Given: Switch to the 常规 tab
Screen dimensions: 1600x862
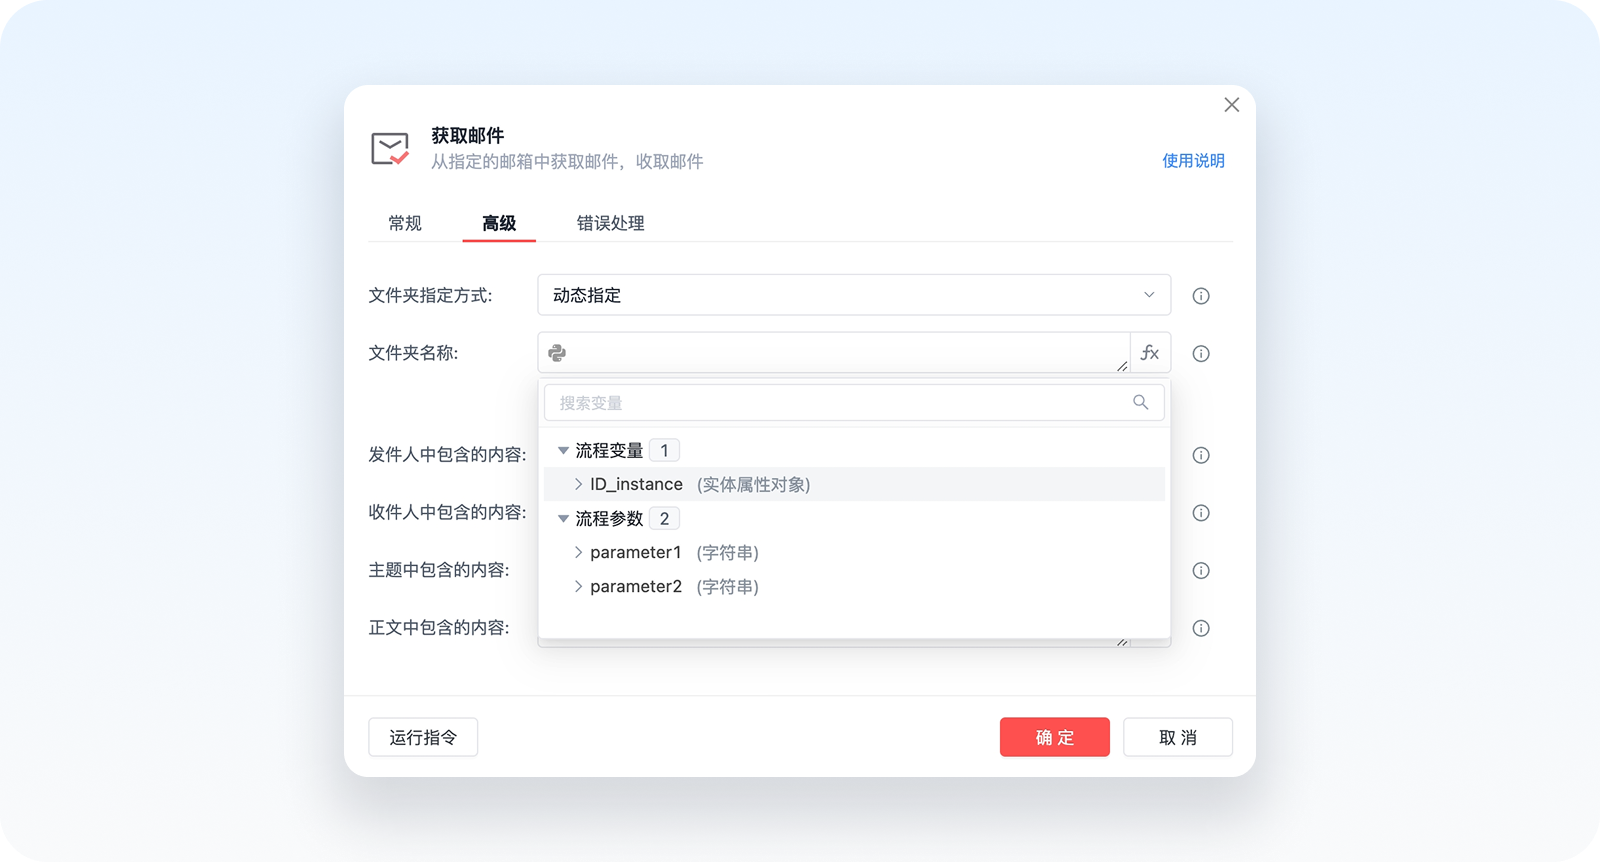Looking at the screenshot, I should 405,223.
